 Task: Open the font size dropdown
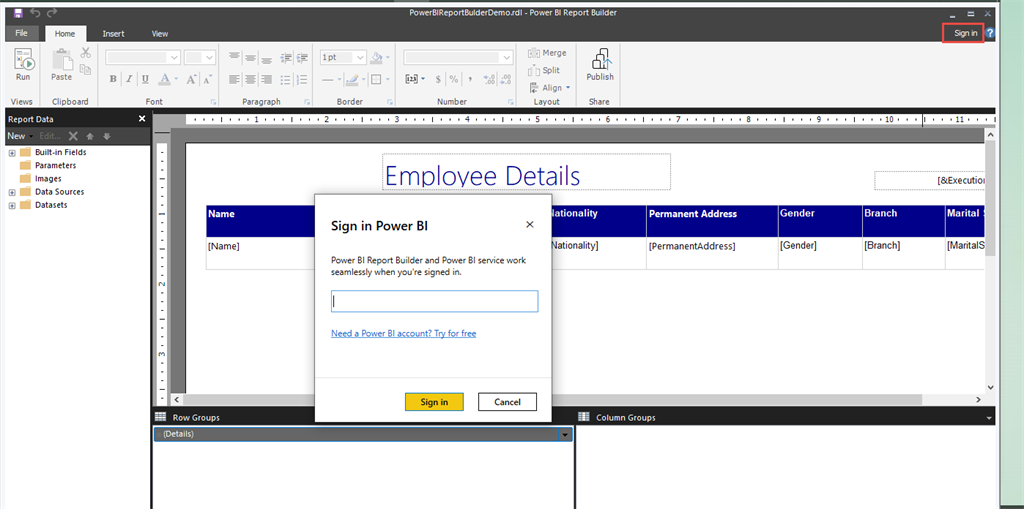tap(209, 57)
